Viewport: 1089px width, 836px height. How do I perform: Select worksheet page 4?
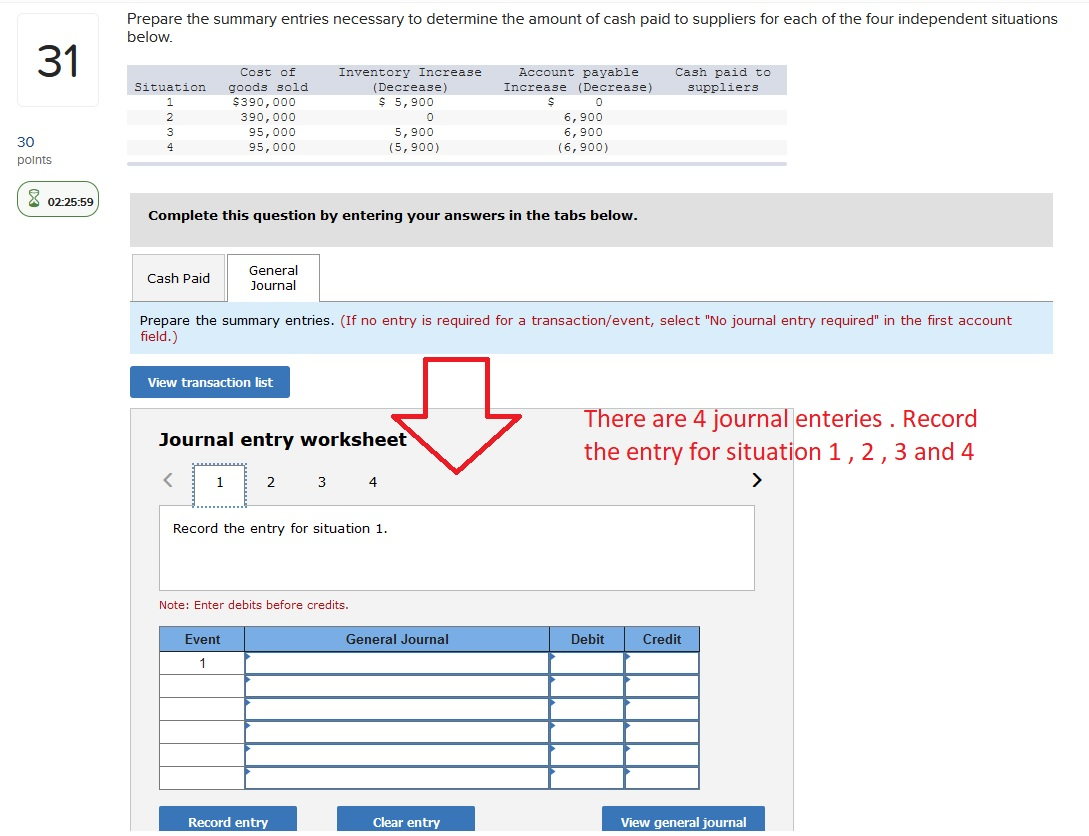(372, 482)
